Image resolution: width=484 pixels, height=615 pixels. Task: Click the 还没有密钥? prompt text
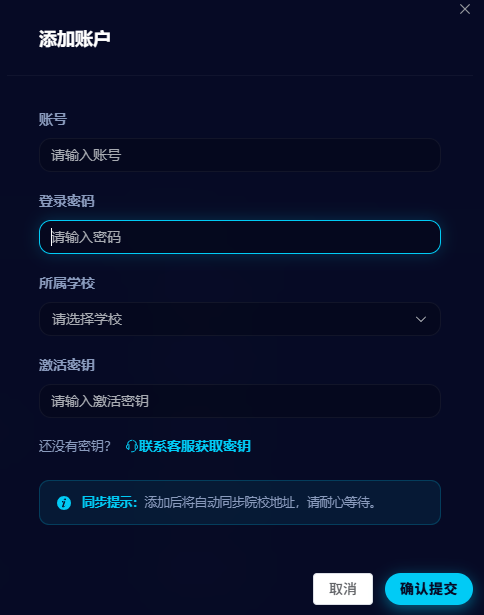tap(75, 446)
